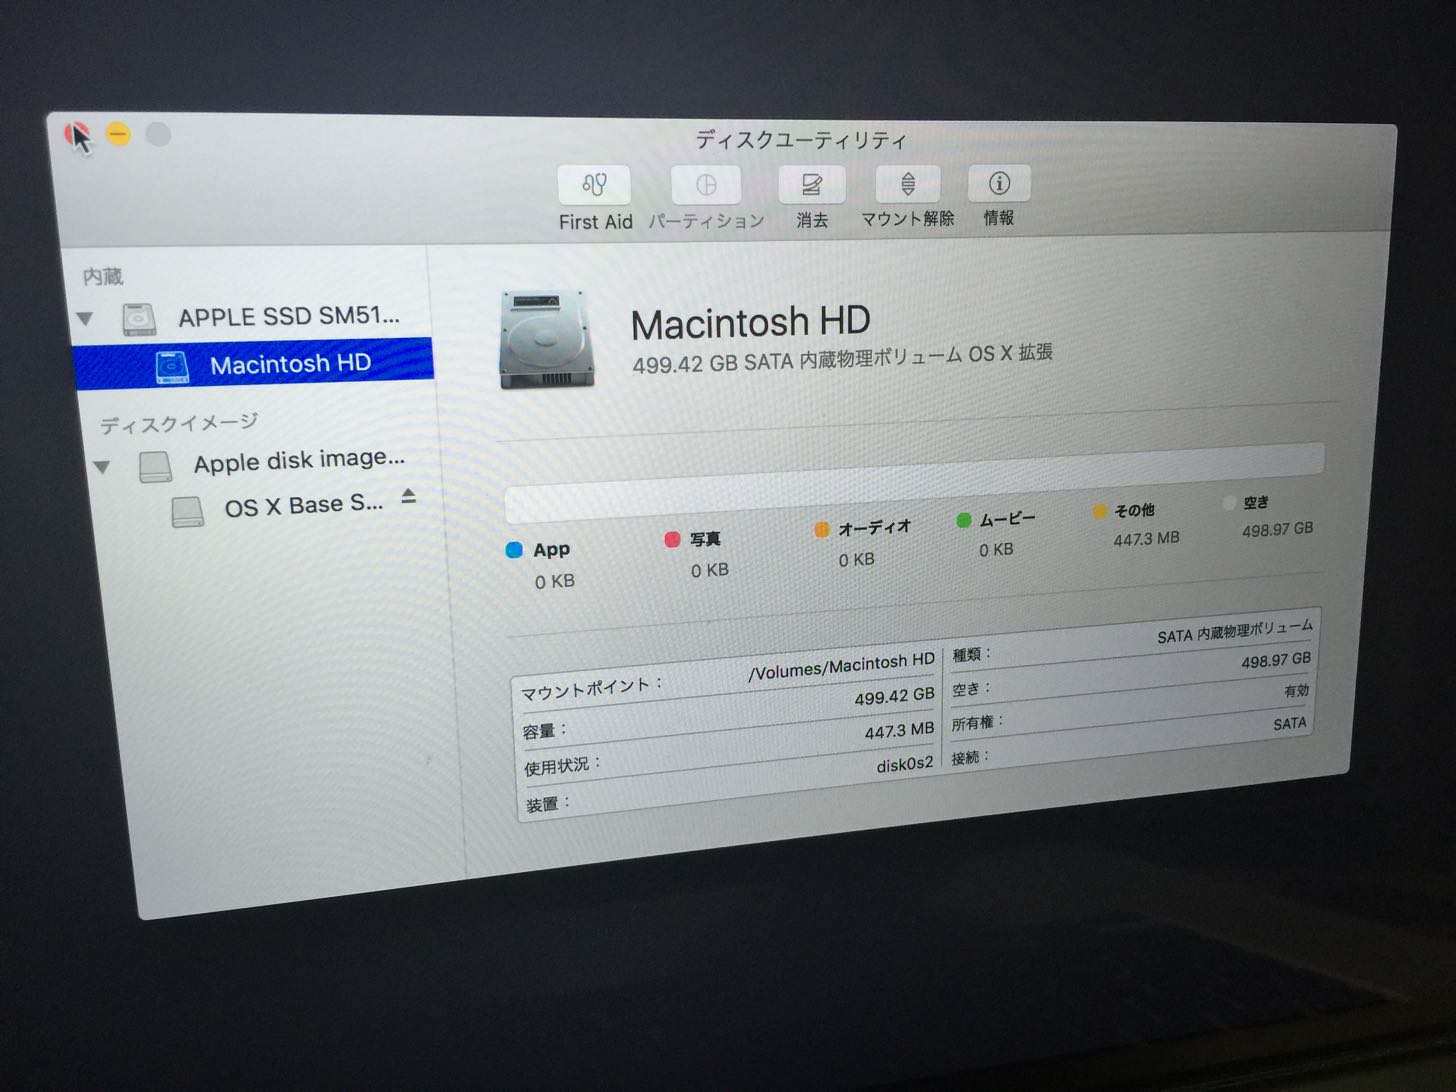Click the Apple disk image icon in sidebar
Screen dimensions: 1456x1092
pyautogui.click(x=155, y=467)
